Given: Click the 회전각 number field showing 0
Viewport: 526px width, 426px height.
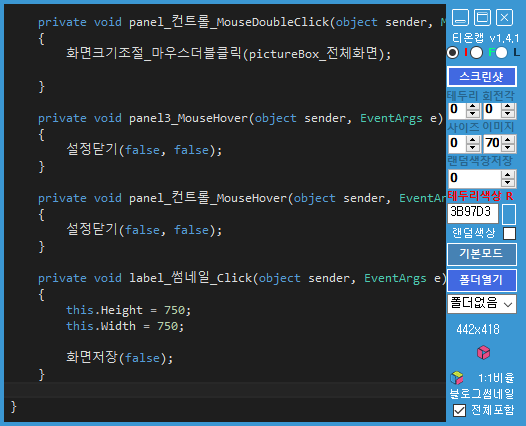Looking at the screenshot, I should pyautogui.click(x=493, y=110).
